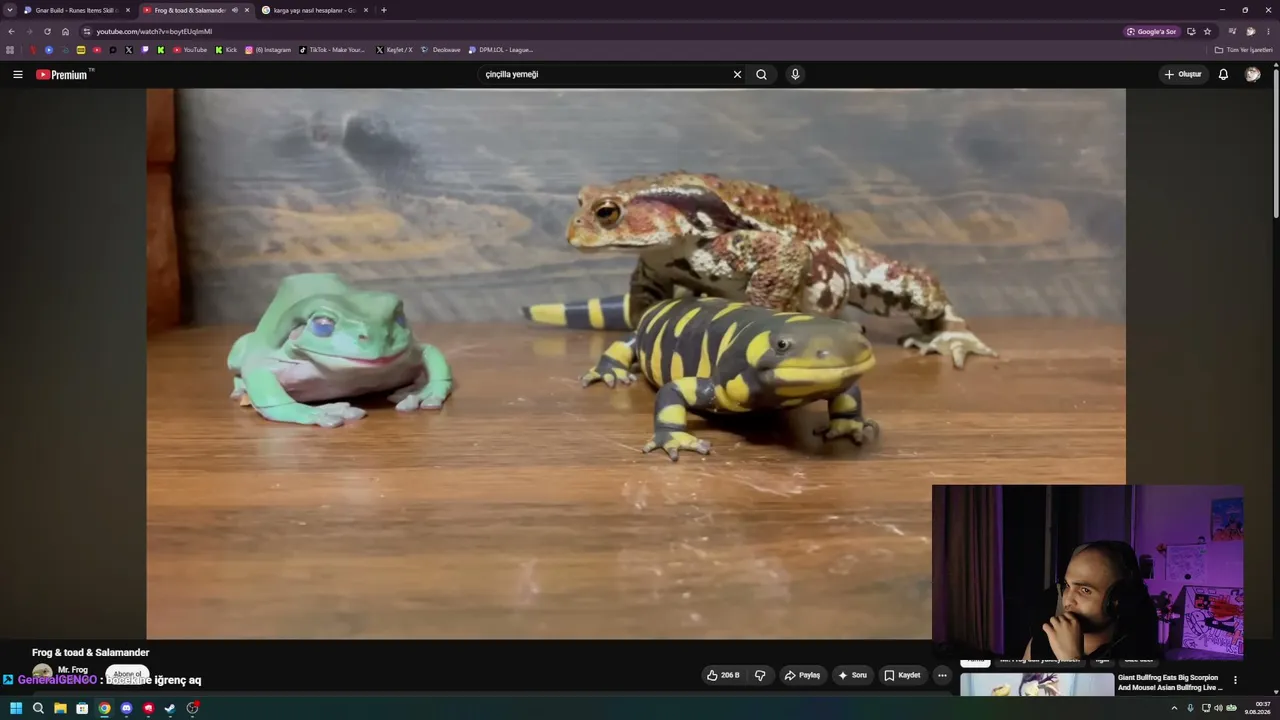Open the Kick bookmark
1280x720 pixels.
point(226,49)
